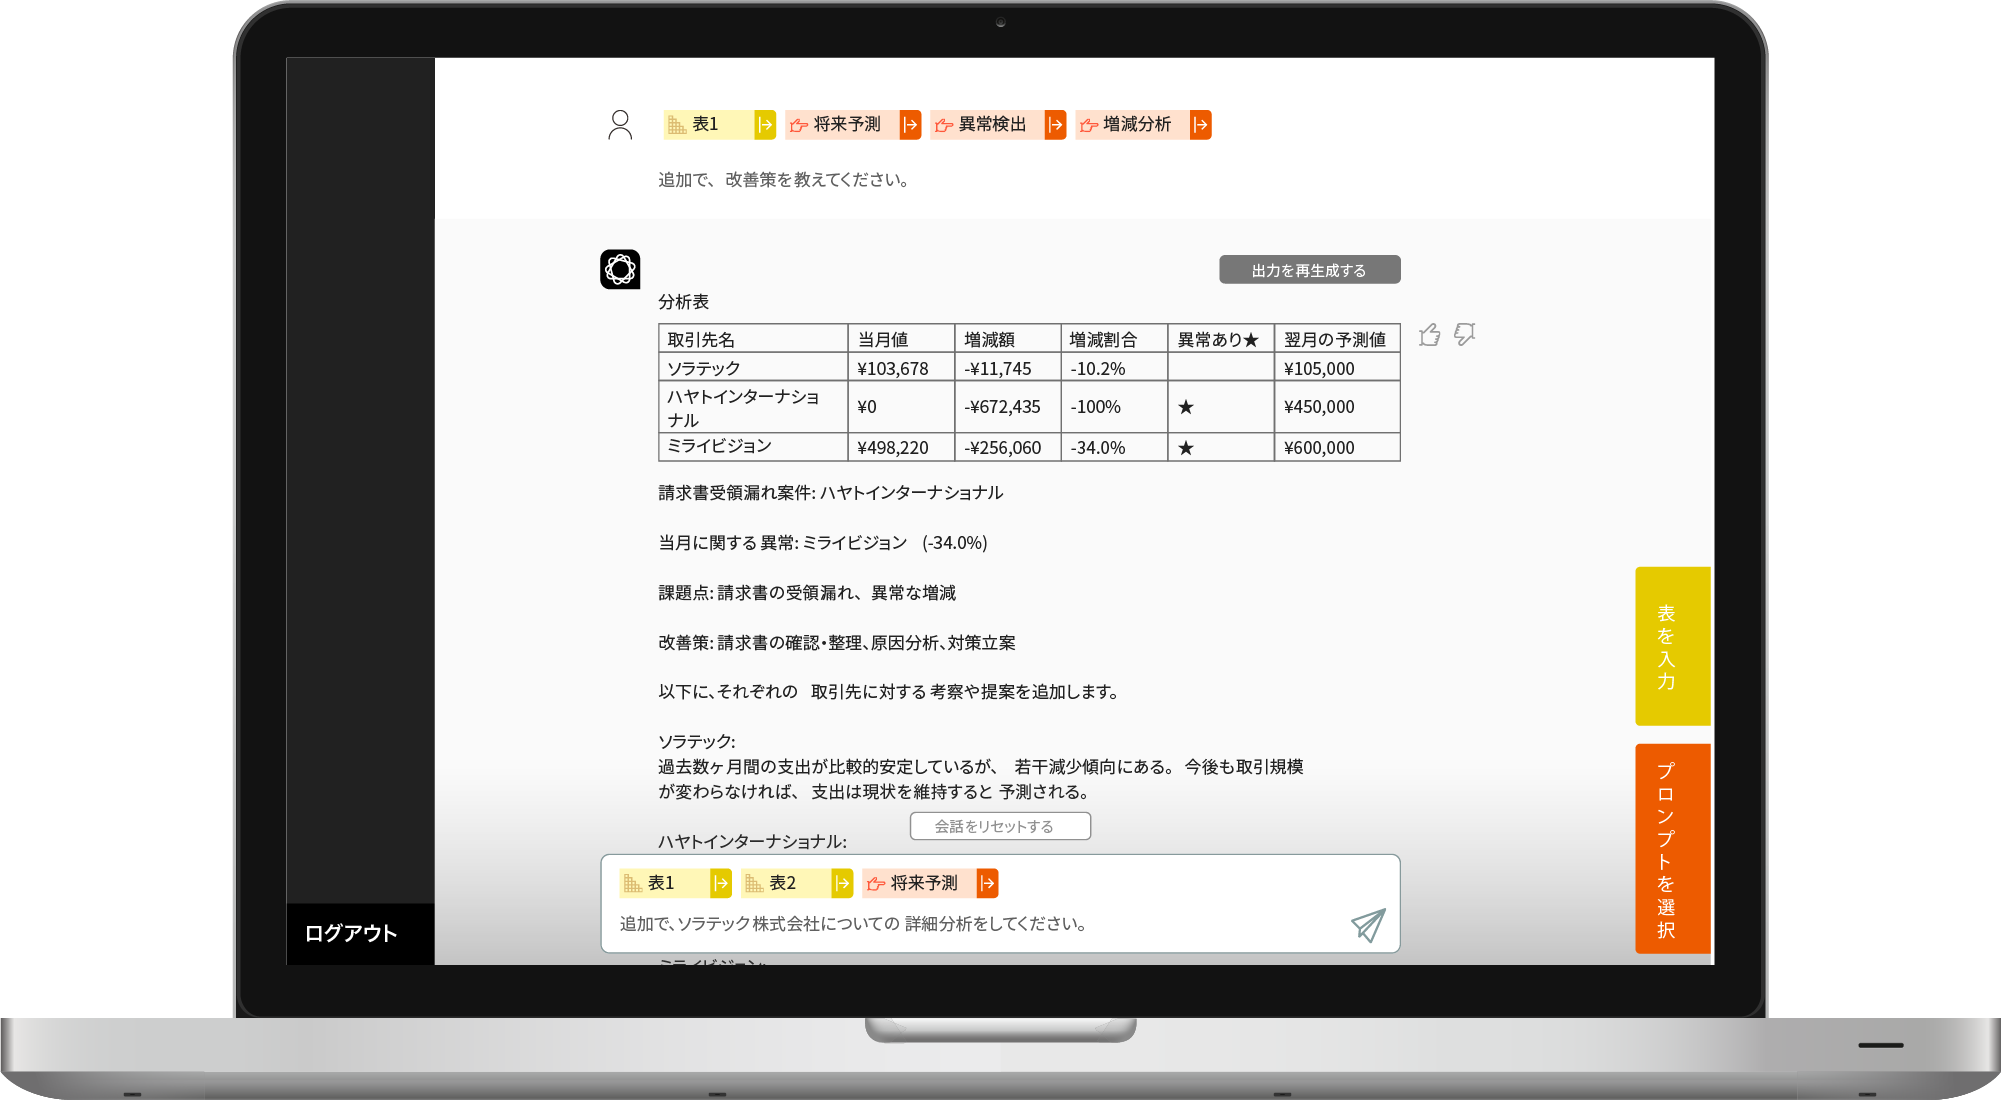Select the 表1 chip in input box
This screenshot has height=1100, width=2001.
tap(663, 883)
